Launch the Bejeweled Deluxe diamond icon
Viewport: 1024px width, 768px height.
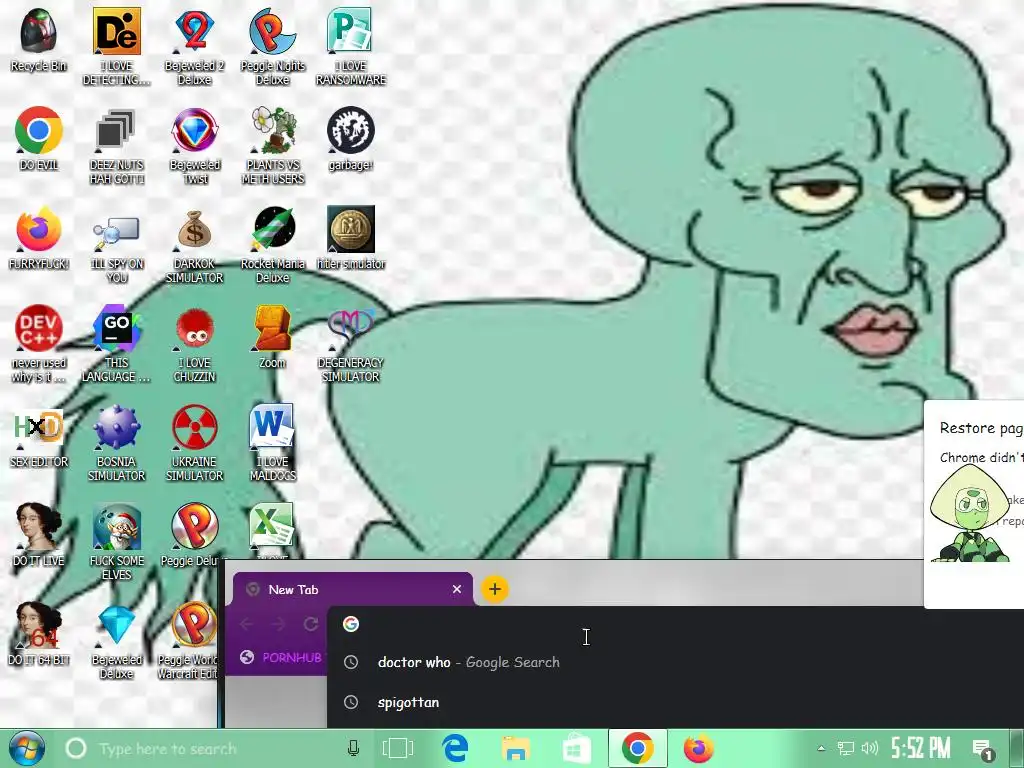116,641
